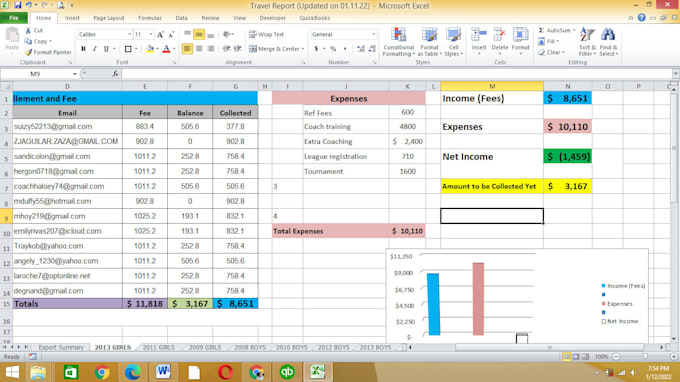Click the Net Income bar chart

(x=522, y=338)
